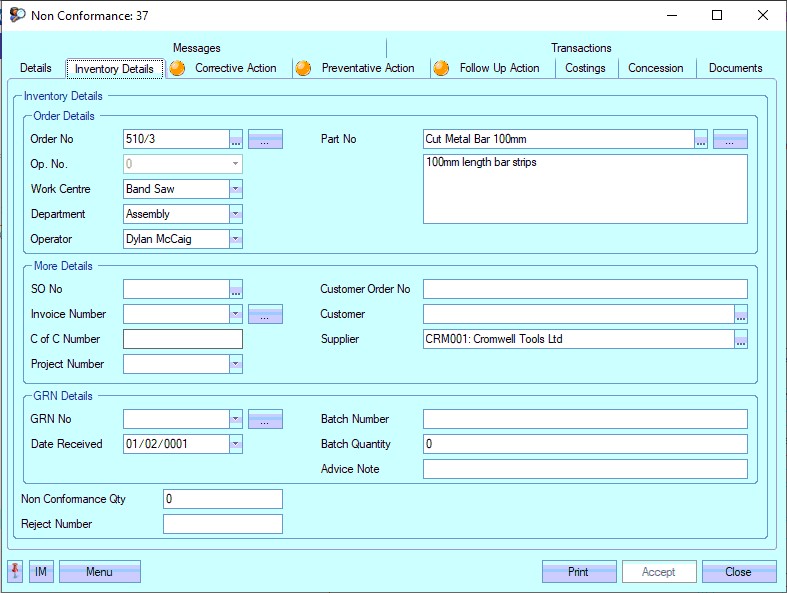This screenshot has width=787, height=593.
Task: Click the Menu button
Action: point(99,572)
